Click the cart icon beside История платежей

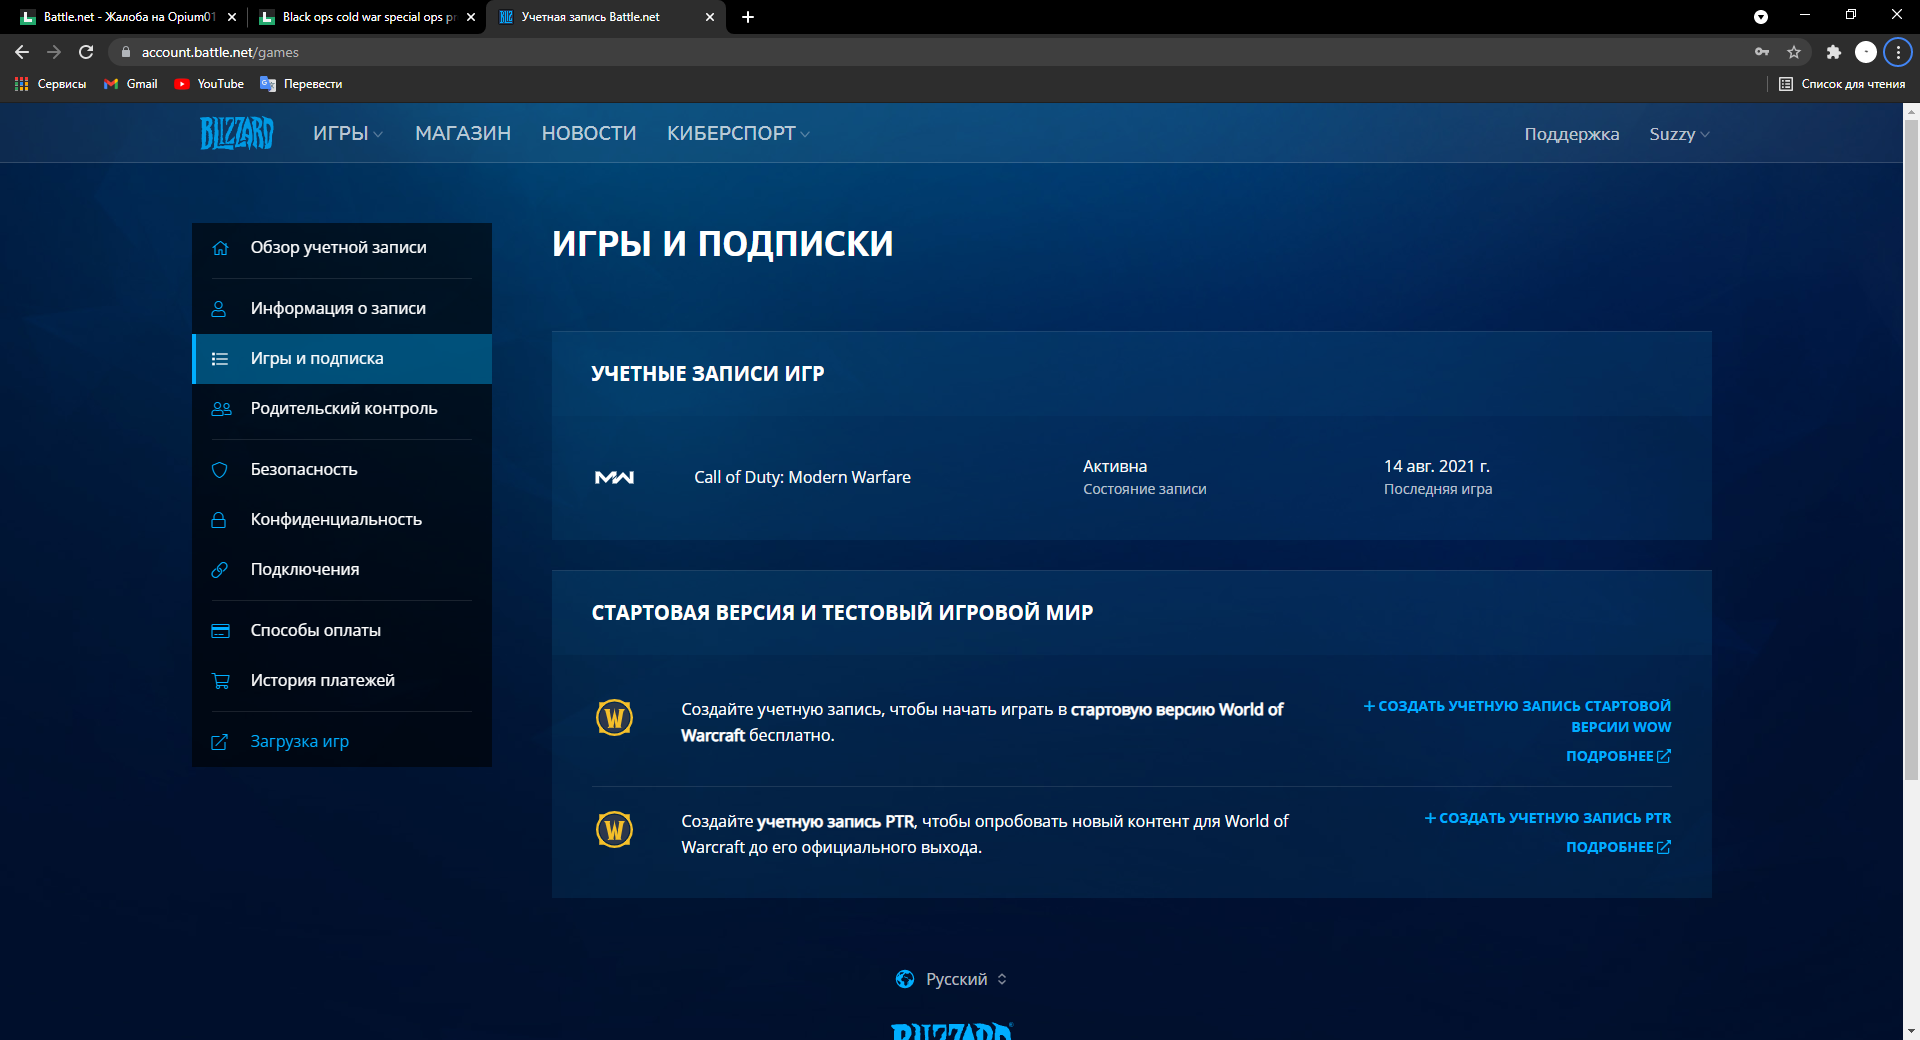click(221, 681)
